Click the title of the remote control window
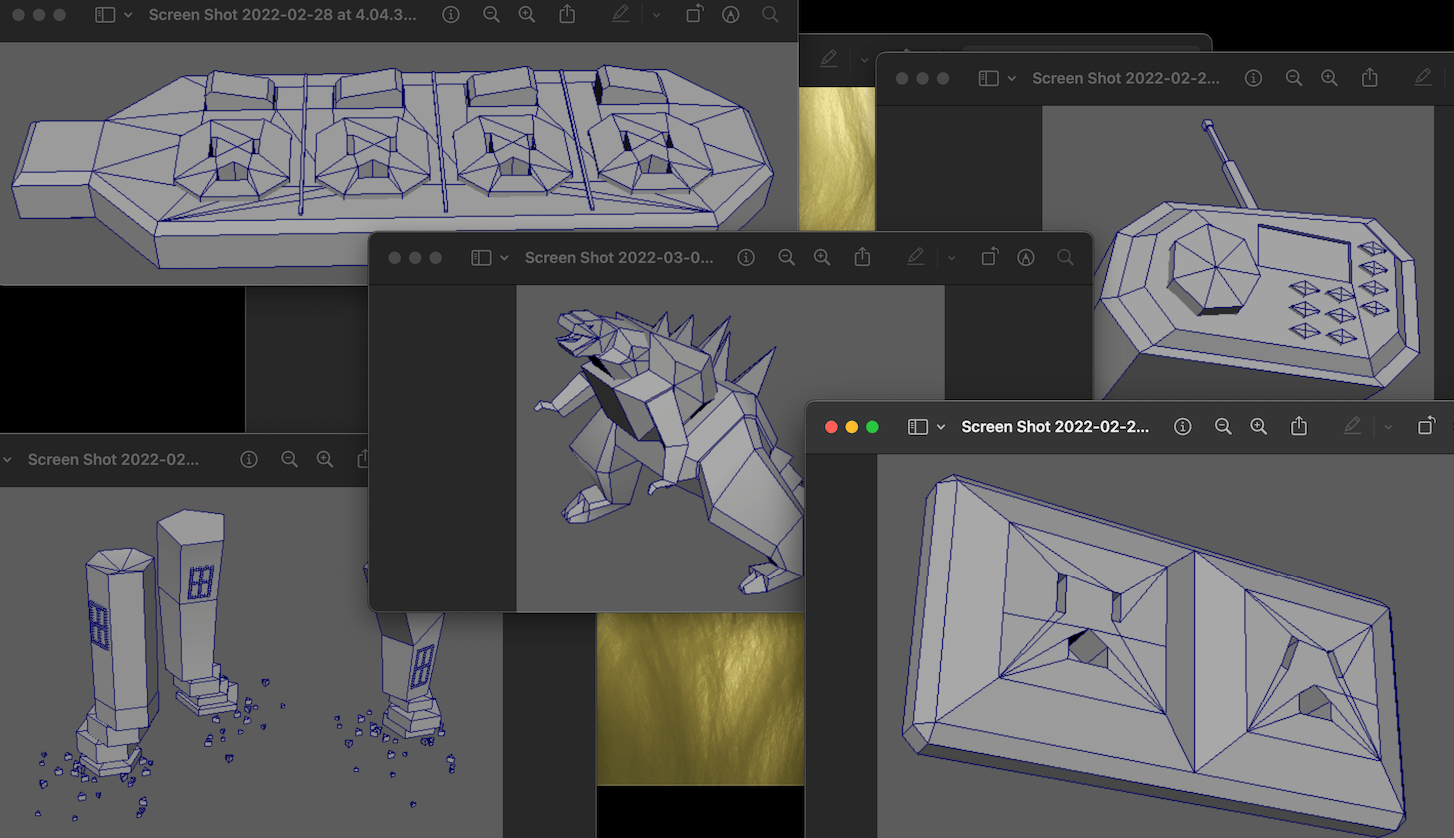1454x838 pixels. 1126,78
